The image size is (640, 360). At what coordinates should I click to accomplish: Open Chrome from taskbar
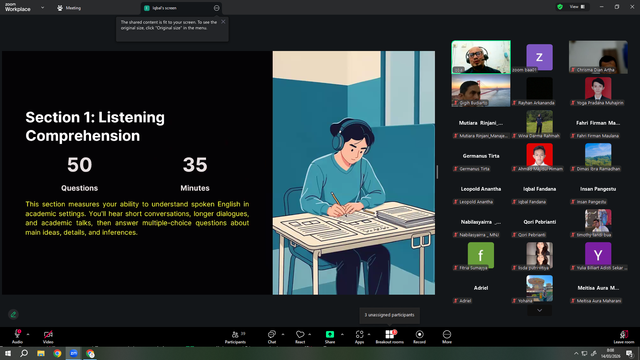57,353
